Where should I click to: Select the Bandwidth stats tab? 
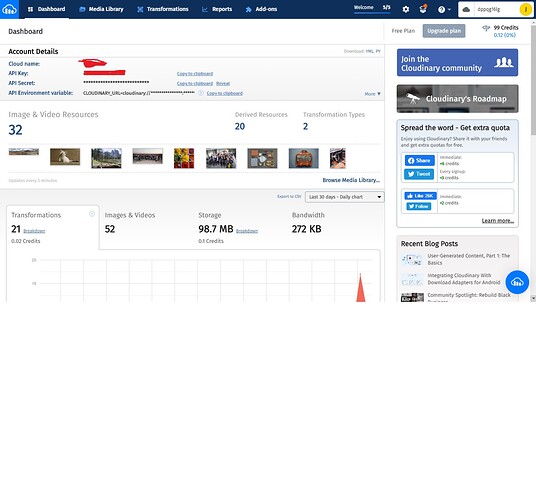[x=333, y=226]
